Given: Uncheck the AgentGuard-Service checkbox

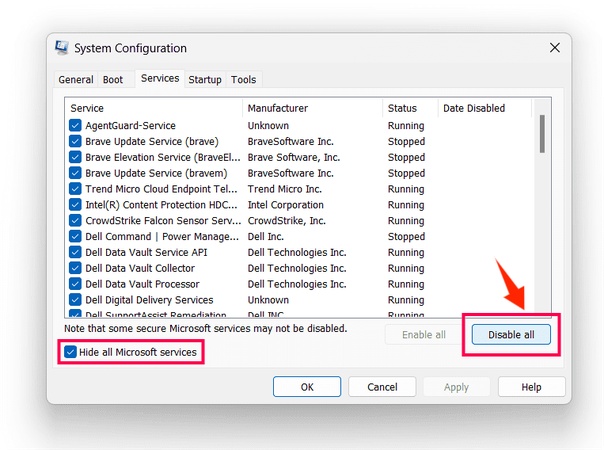Looking at the screenshot, I should click(75, 125).
